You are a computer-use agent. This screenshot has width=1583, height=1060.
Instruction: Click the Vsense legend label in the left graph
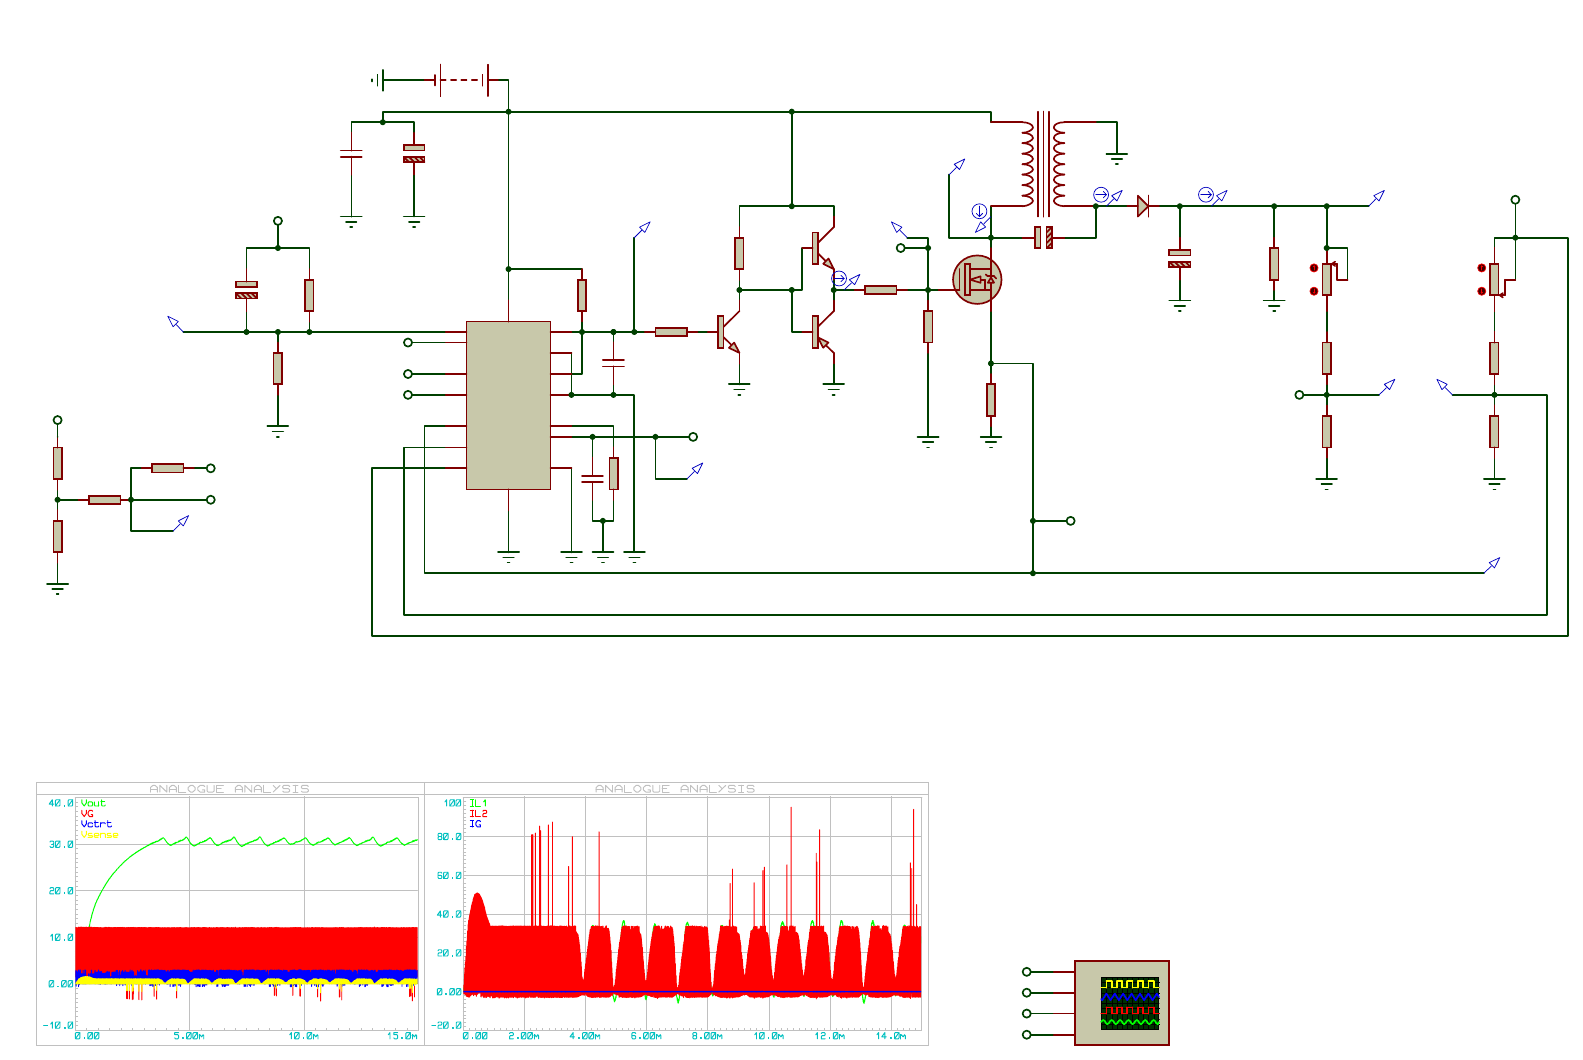99,835
